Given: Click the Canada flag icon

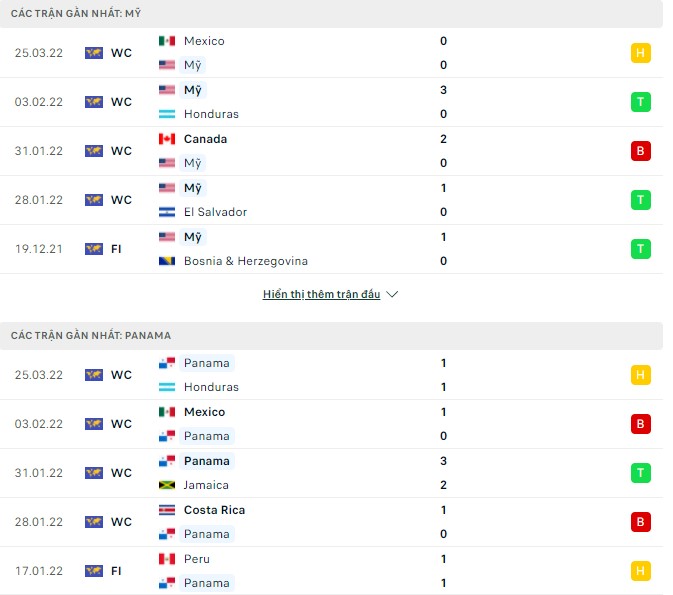Looking at the screenshot, I should (167, 139).
